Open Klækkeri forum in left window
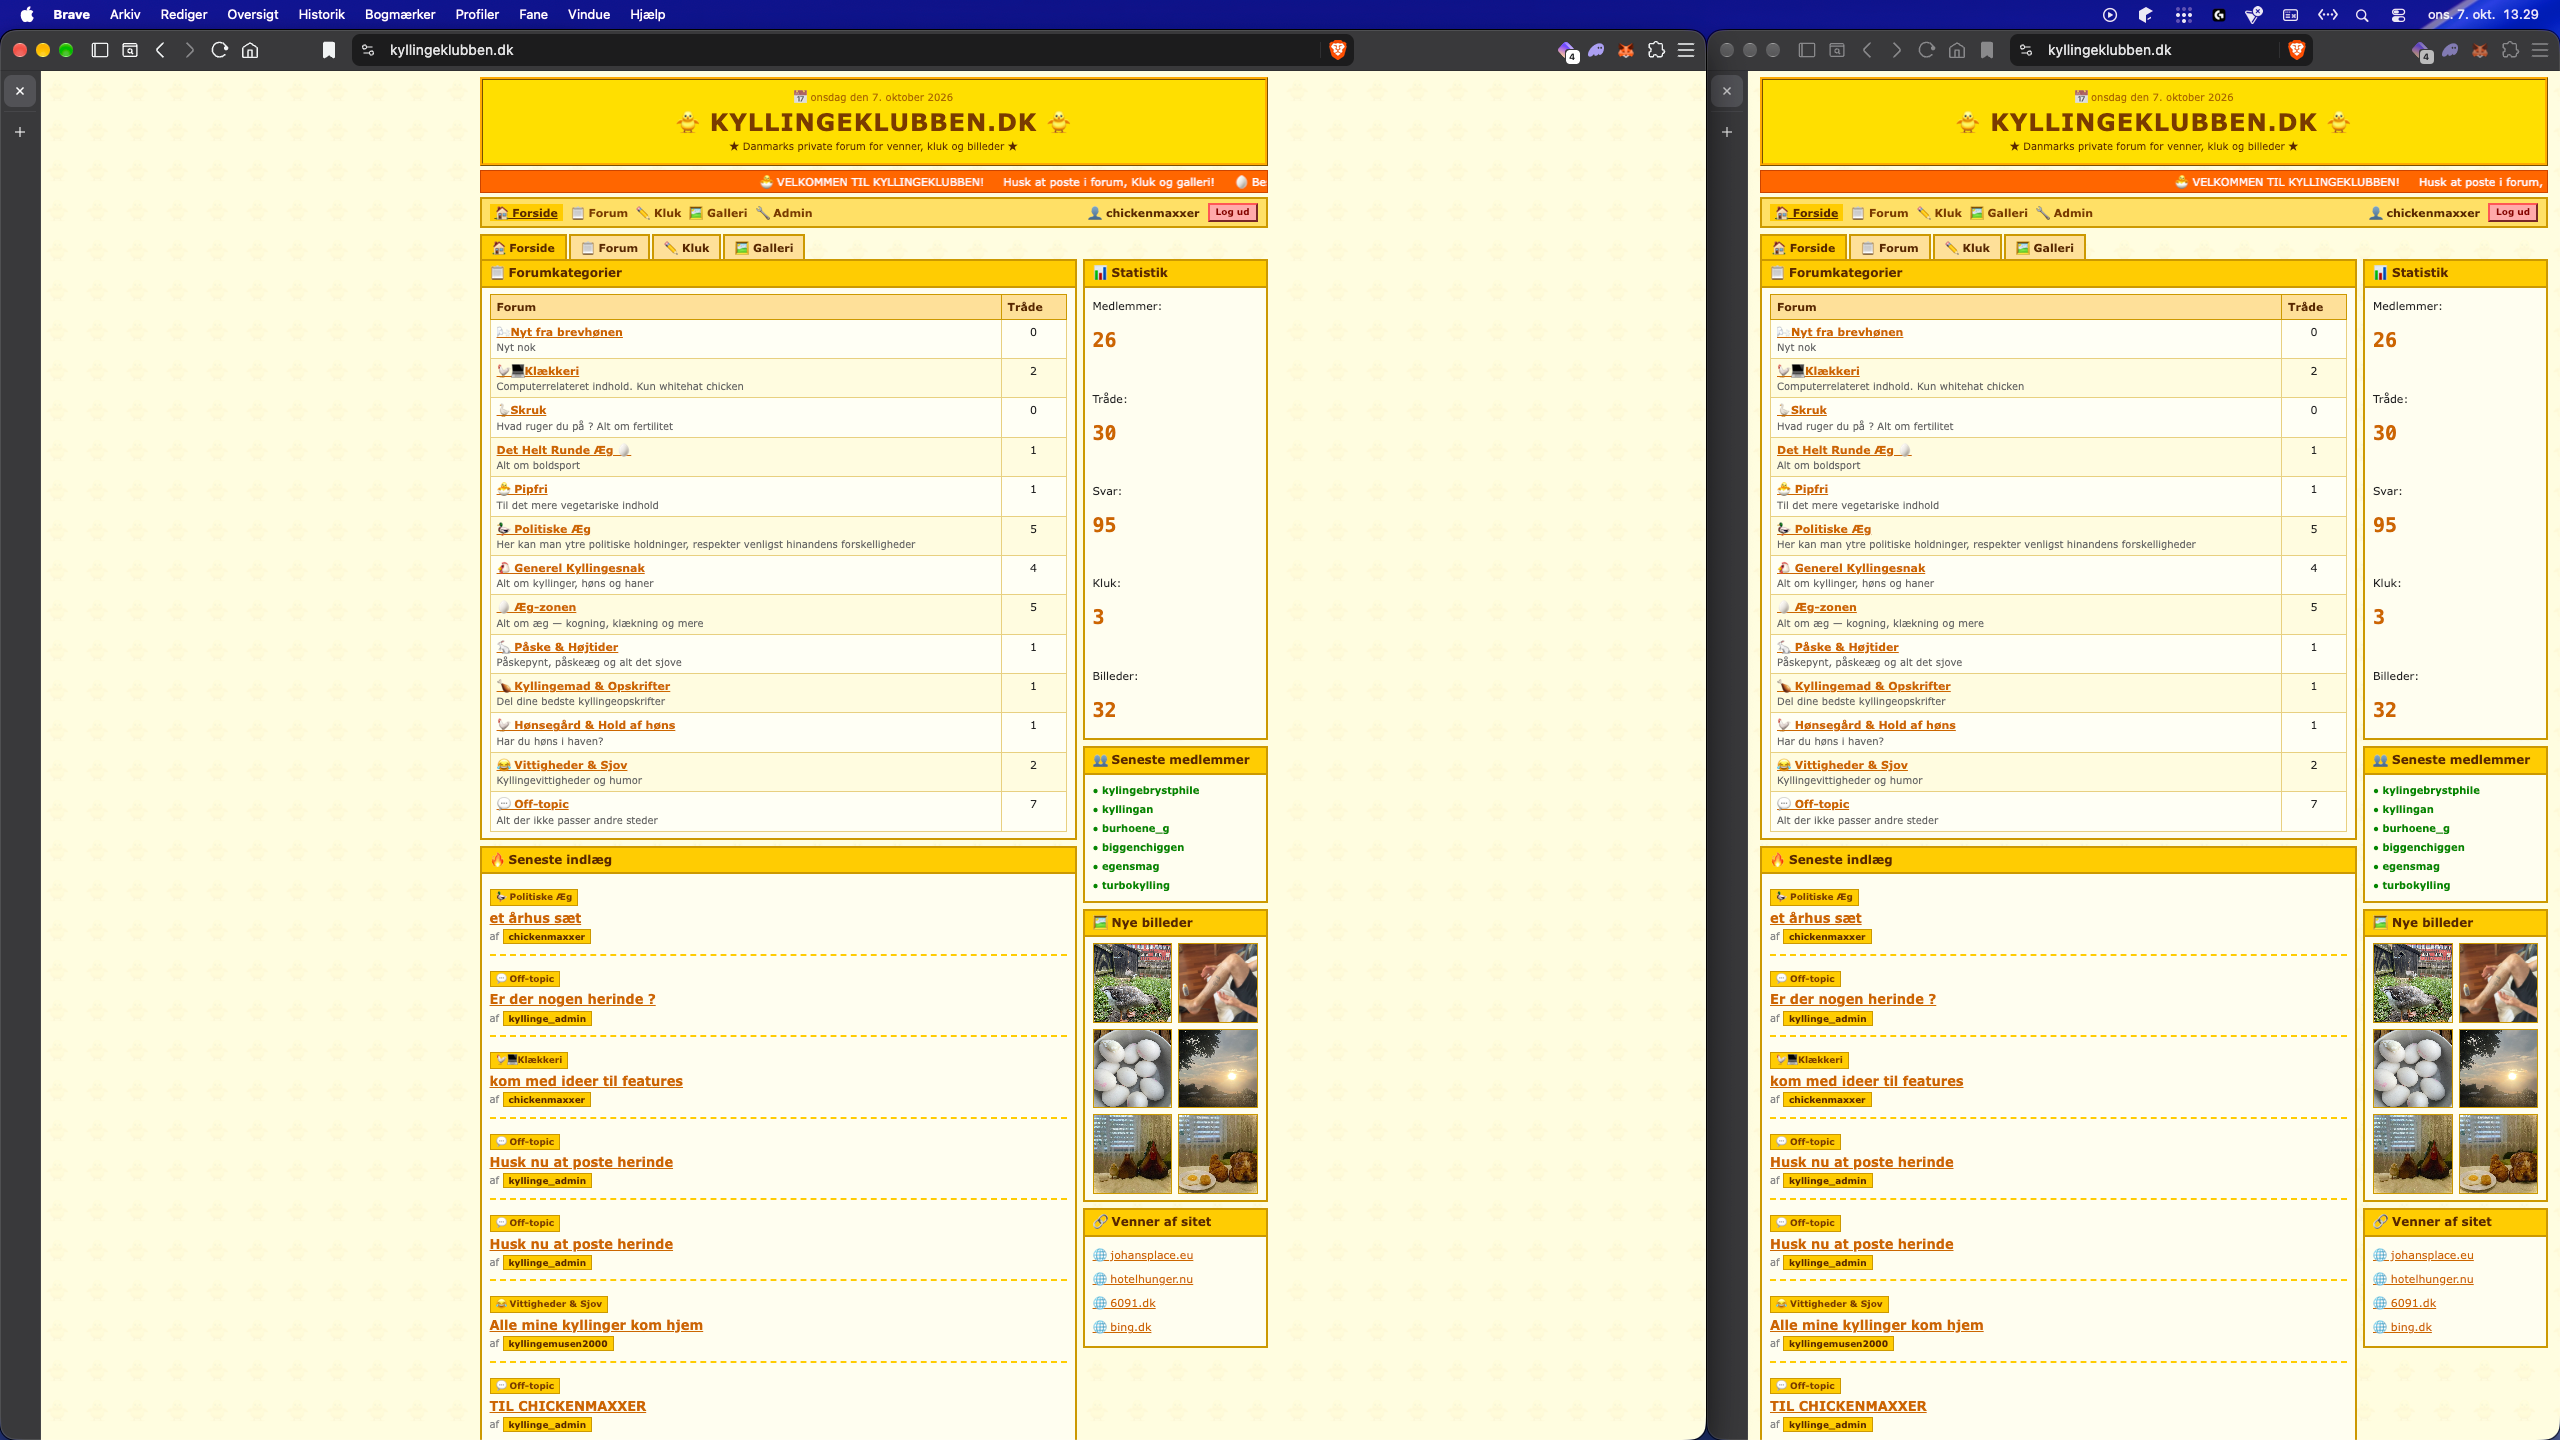The height and width of the screenshot is (1440, 2560). 538,371
